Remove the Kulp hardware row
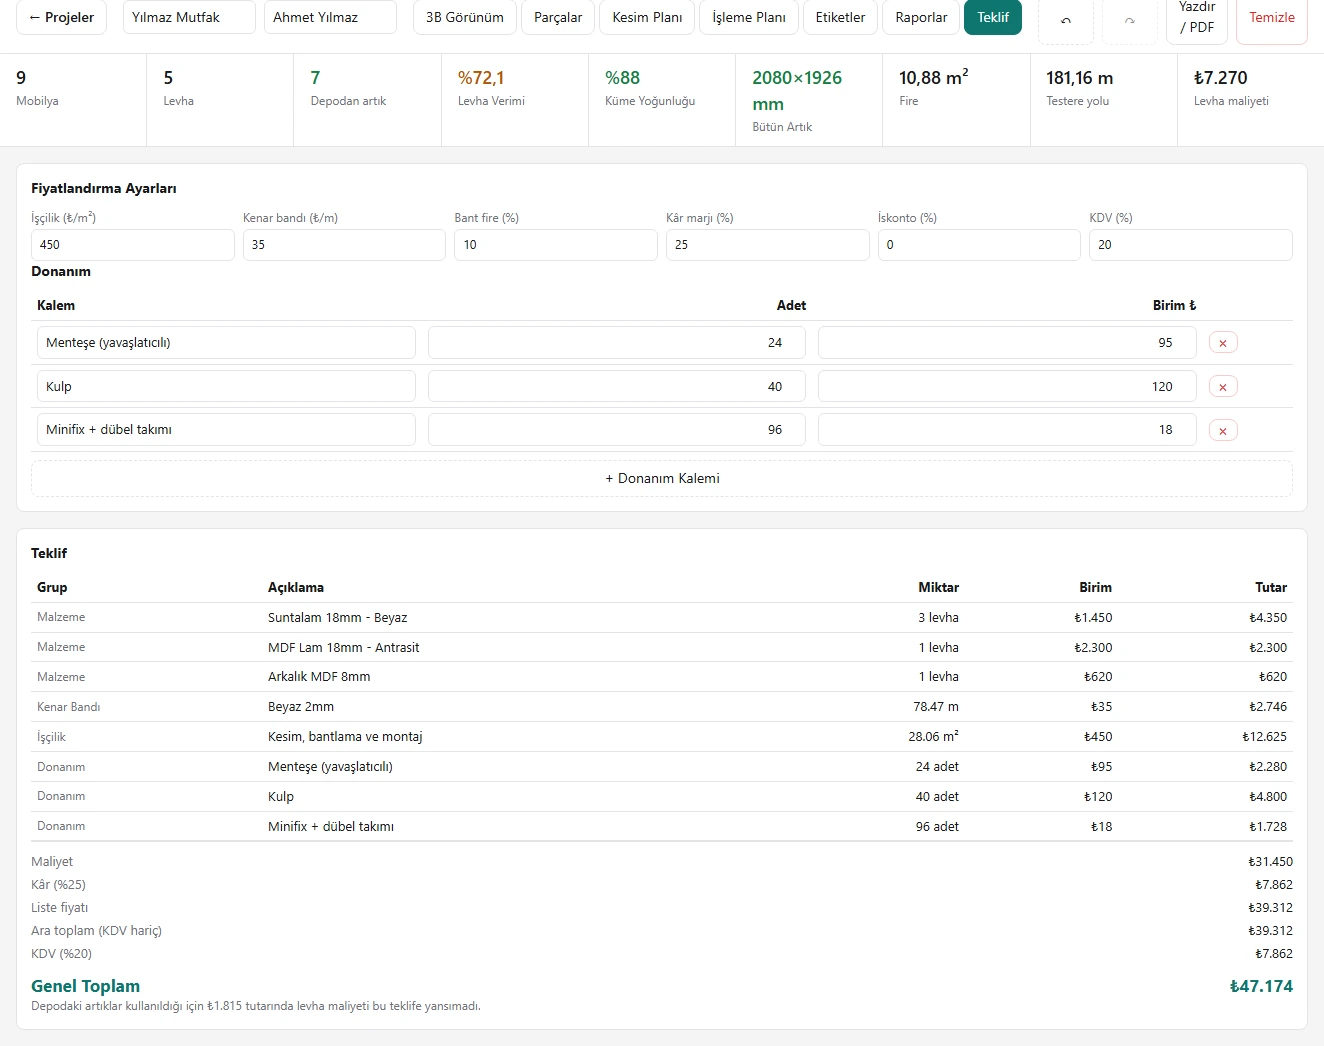The height and width of the screenshot is (1046, 1324). coord(1223,387)
